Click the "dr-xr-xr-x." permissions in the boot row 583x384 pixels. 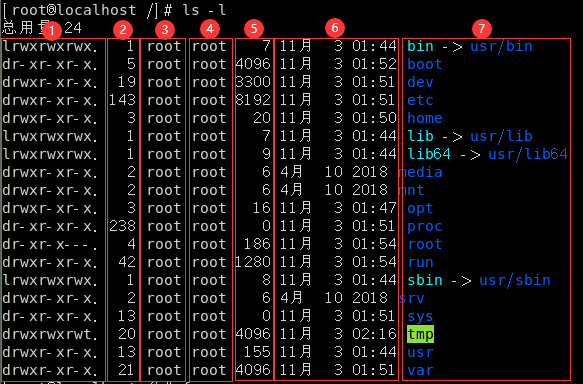click(x=50, y=64)
